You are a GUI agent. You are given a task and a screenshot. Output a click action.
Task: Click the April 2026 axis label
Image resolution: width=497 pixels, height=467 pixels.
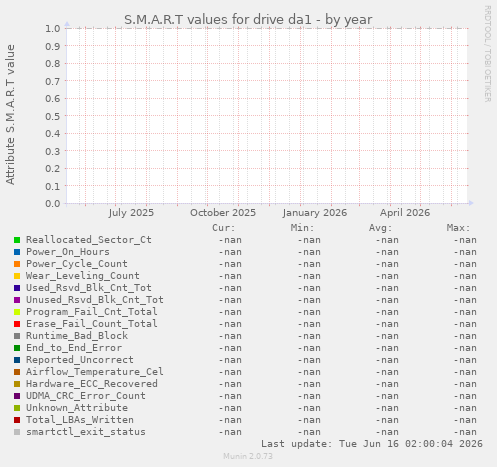point(405,213)
